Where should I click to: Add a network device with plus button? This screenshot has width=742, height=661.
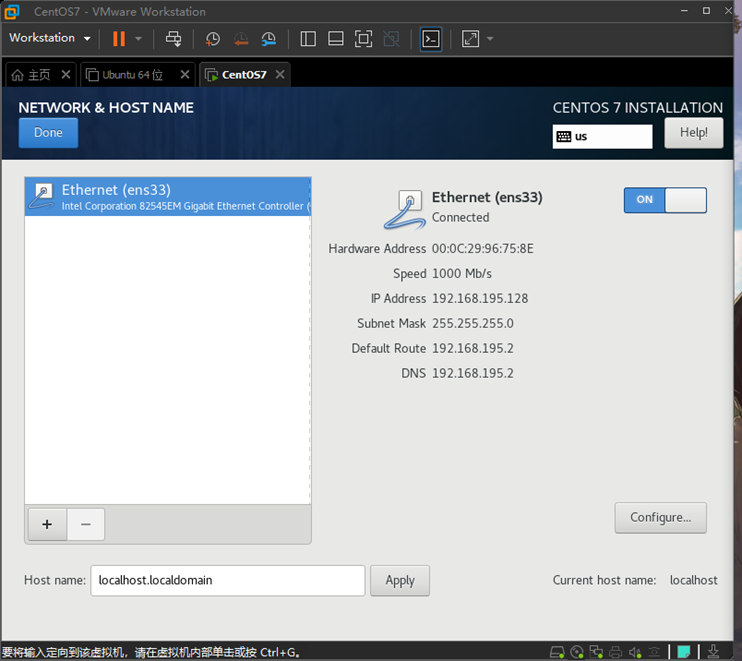47,524
